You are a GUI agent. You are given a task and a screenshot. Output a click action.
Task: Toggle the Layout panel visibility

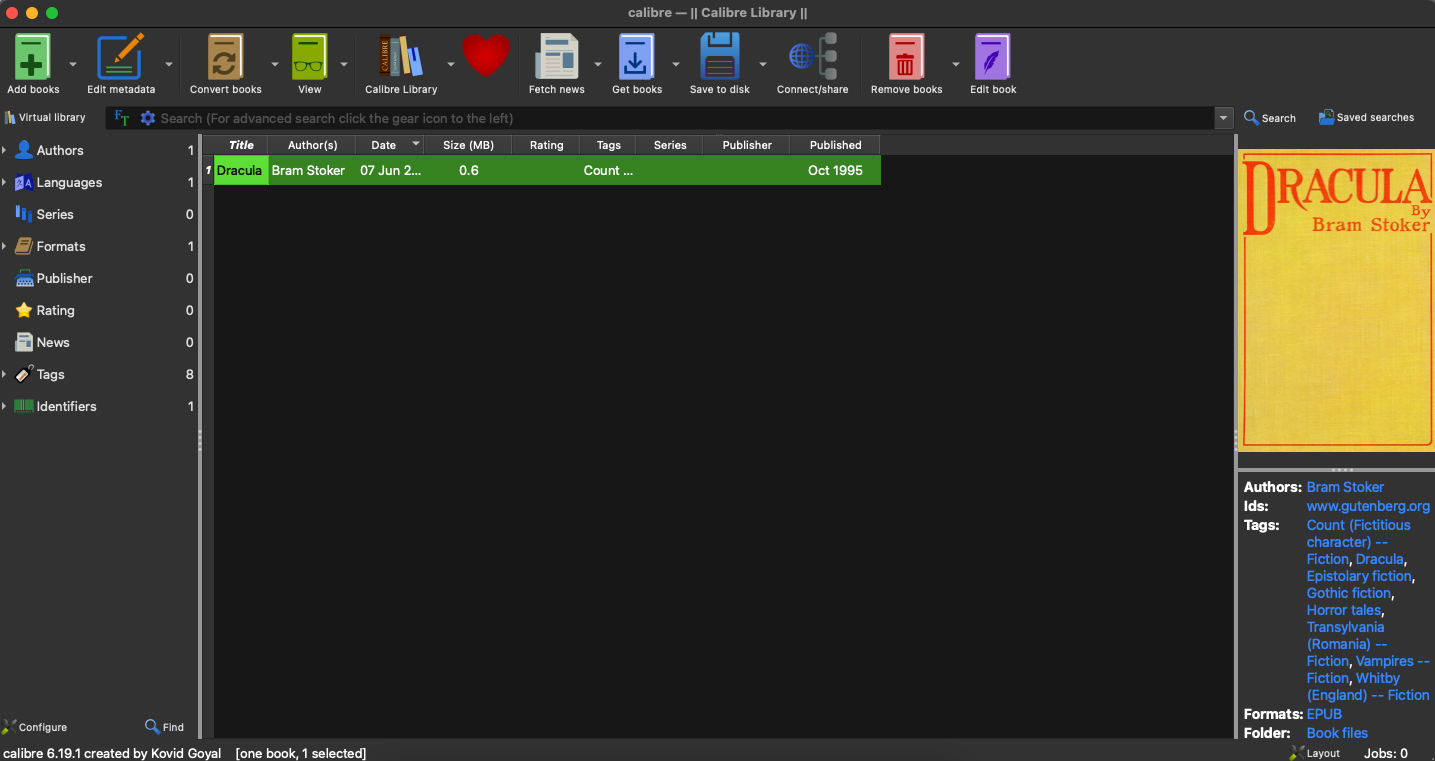coord(1313,752)
